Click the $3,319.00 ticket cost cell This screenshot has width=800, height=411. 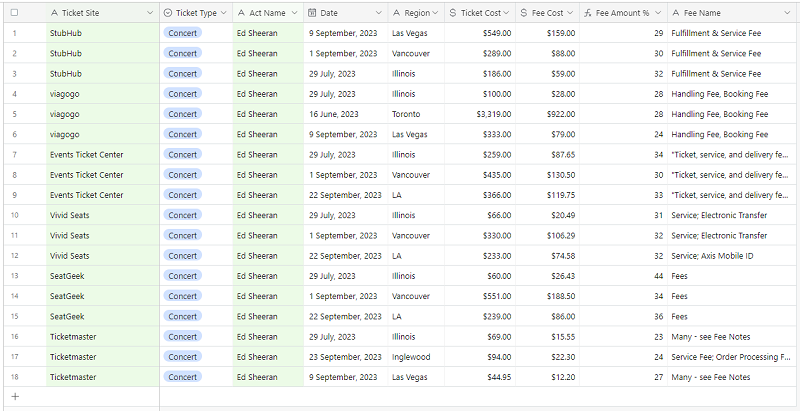pyautogui.click(x=480, y=114)
